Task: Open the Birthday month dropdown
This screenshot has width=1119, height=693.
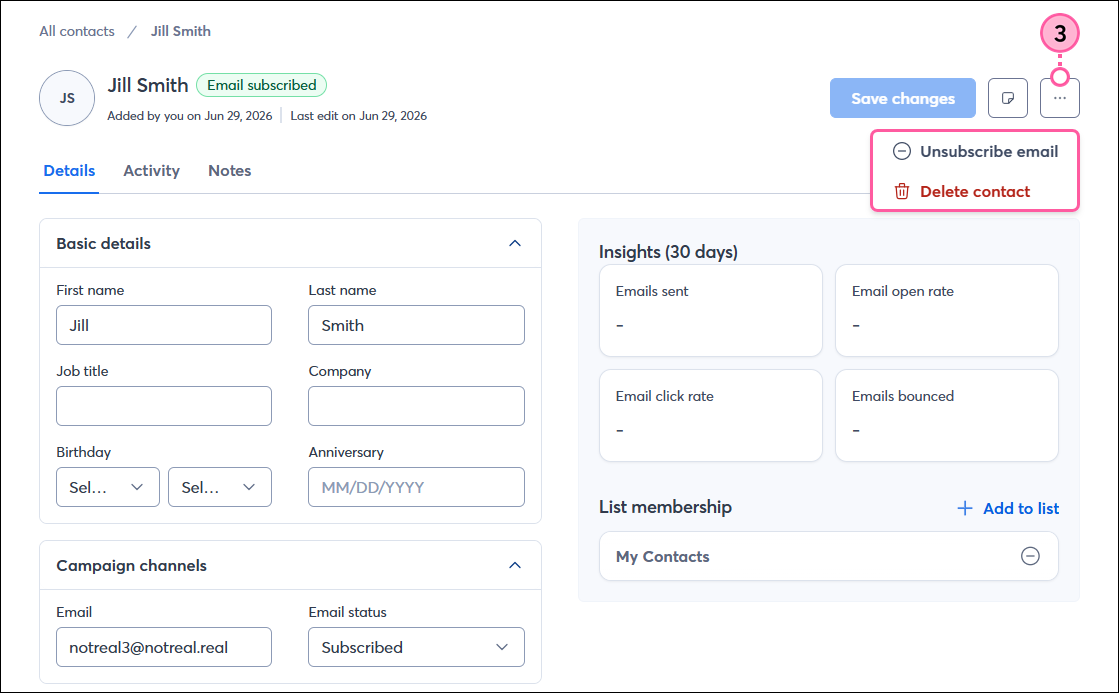Action: (108, 487)
